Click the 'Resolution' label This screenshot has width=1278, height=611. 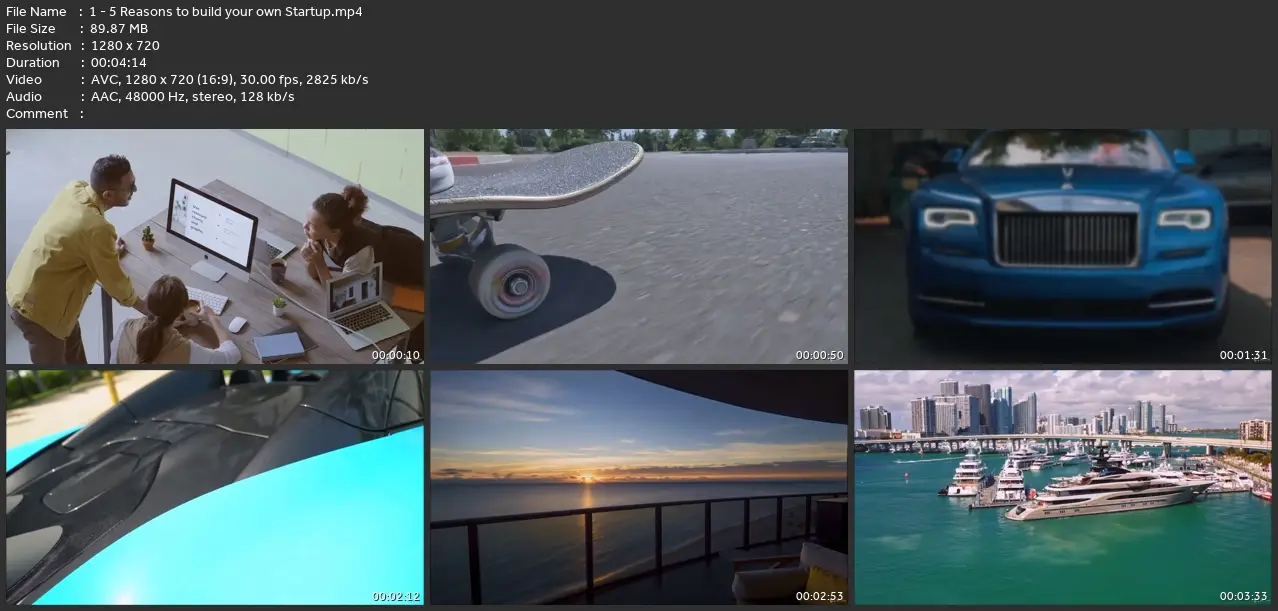[x=39, y=46]
